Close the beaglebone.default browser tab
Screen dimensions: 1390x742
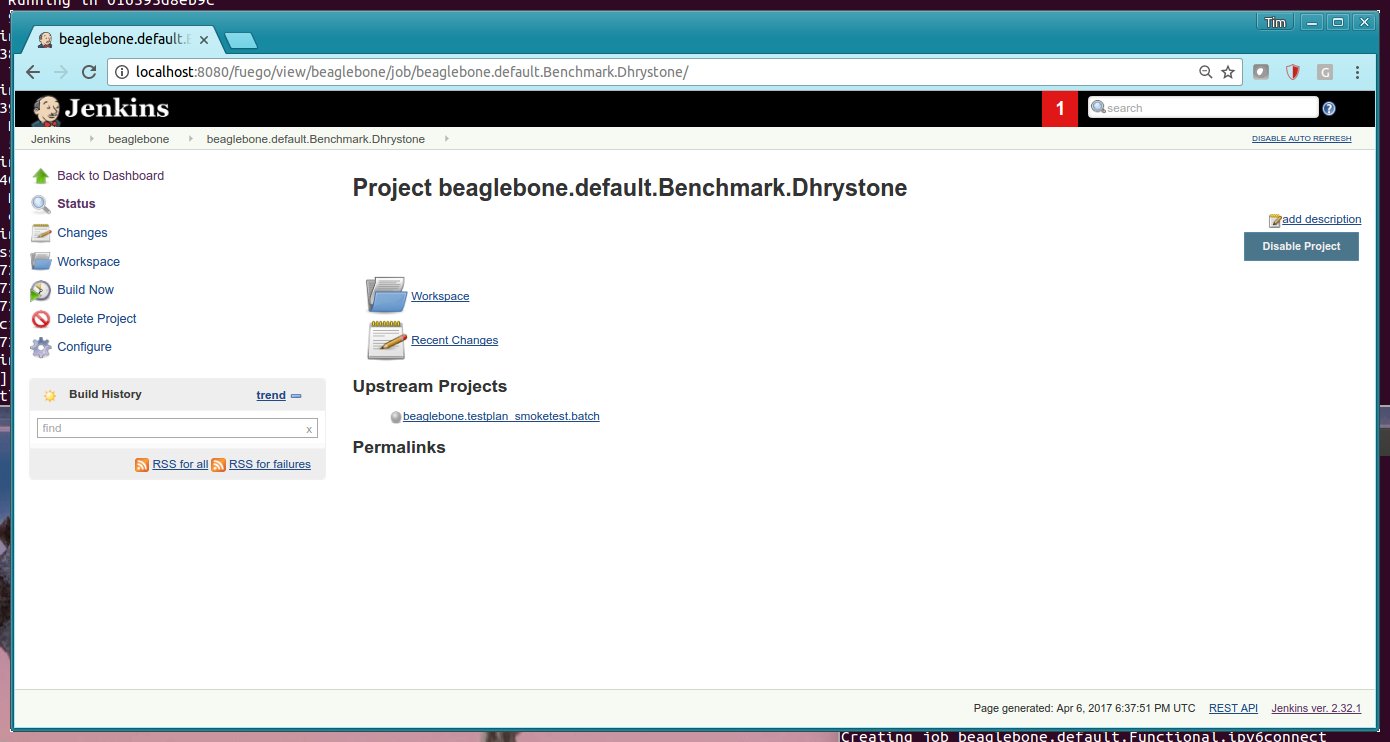pyautogui.click(x=204, y=40)
